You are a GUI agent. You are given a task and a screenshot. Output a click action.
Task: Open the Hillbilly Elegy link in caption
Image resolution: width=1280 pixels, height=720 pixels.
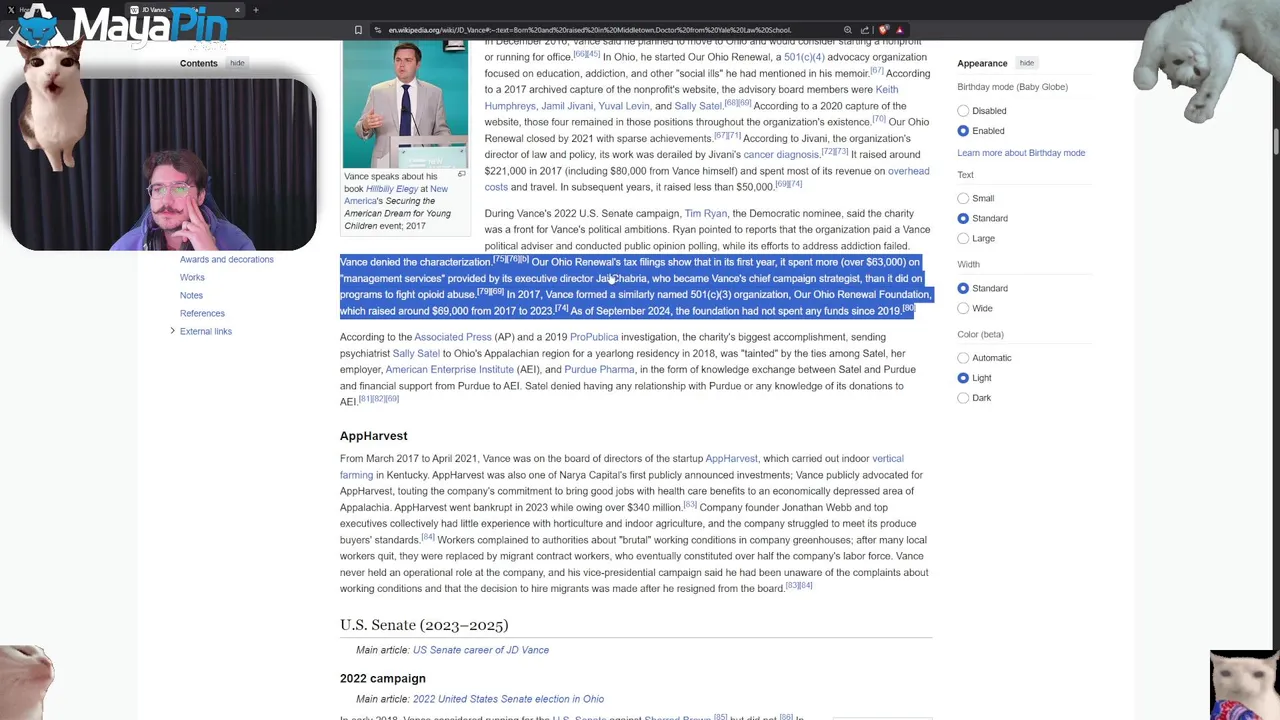tap(392, 189)
